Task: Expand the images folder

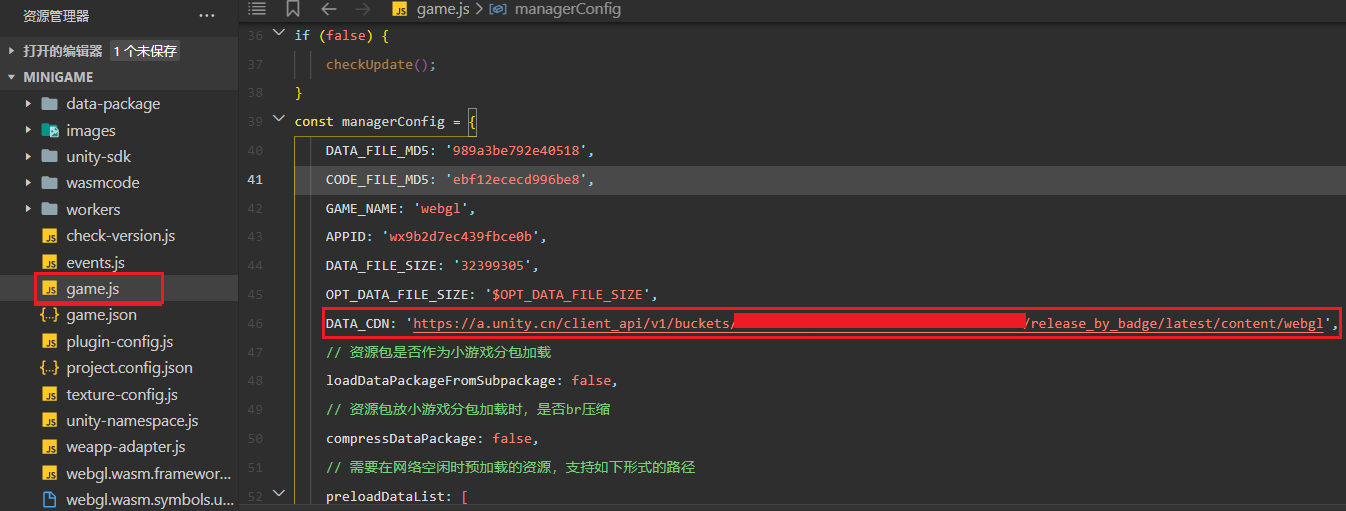Action: pos(90,131)
